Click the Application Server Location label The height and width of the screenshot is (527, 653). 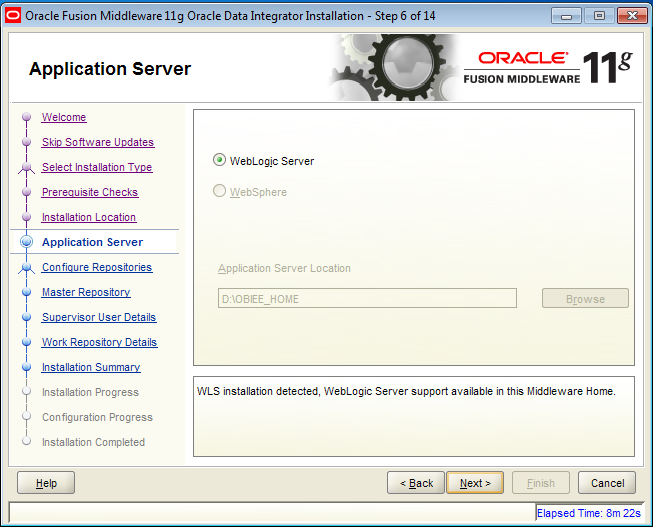tap(284, 268)
